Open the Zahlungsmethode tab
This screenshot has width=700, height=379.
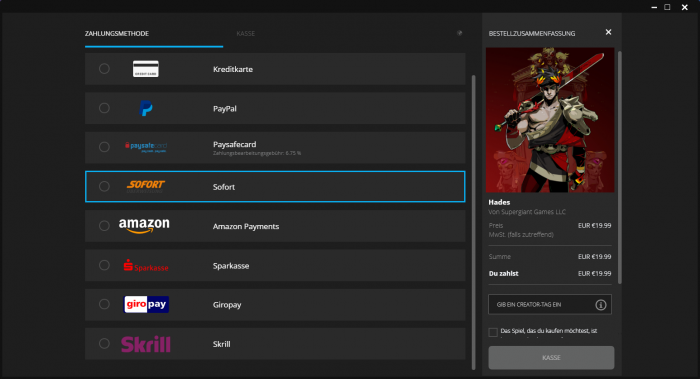coord(117,33)
